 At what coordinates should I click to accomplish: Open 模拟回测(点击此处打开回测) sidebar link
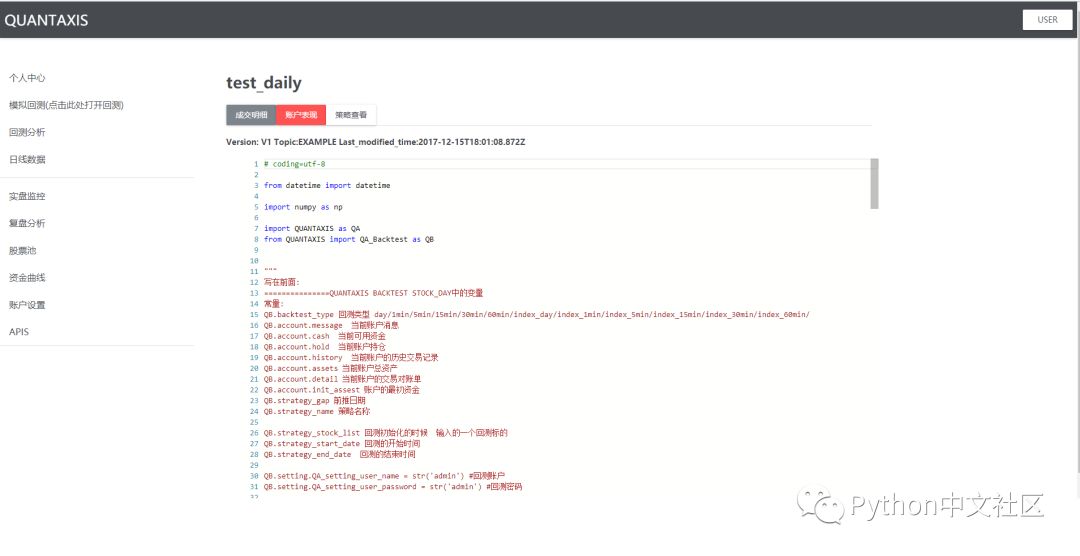point(66,105)
